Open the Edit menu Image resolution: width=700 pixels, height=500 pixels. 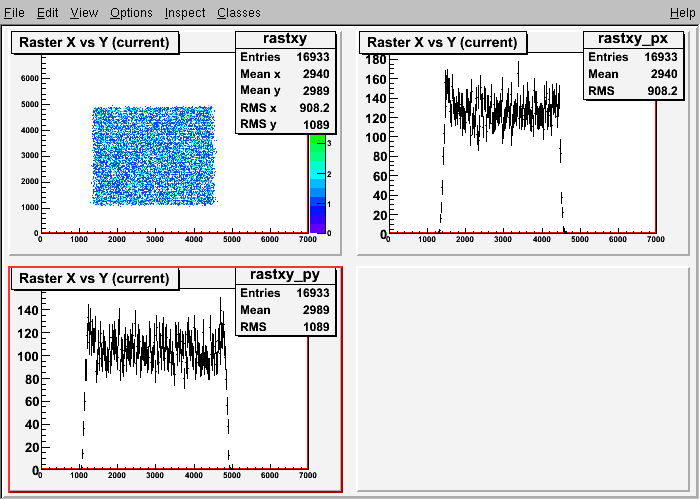(x=47, y=12)
